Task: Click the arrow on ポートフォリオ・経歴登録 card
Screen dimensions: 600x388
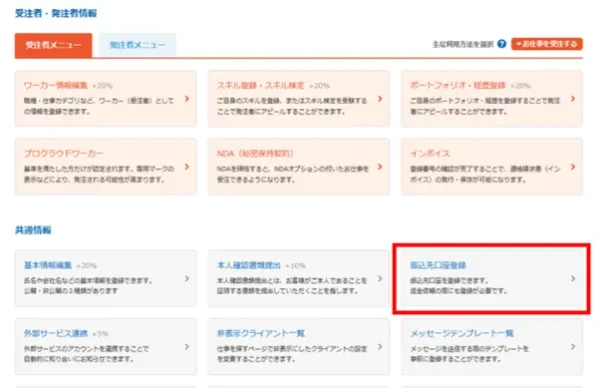Action: (573, 99)
